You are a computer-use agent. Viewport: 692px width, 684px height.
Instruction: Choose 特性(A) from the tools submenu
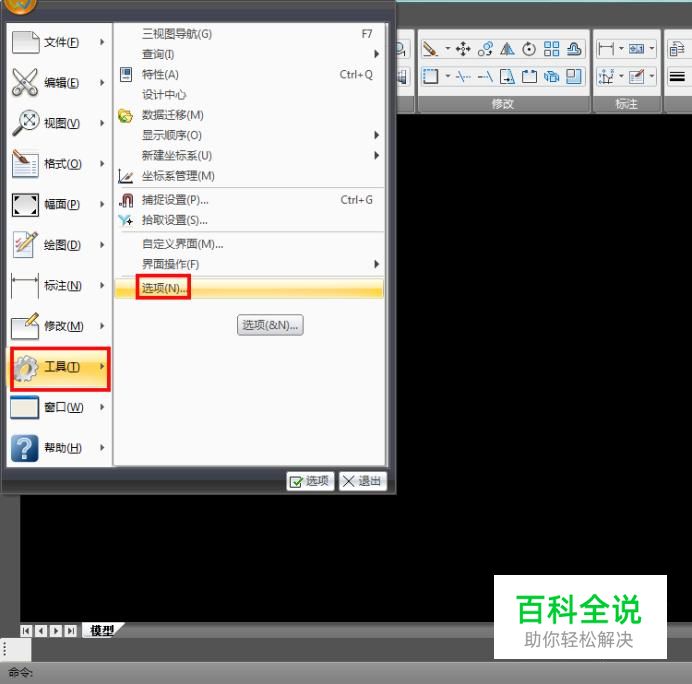(x=249, y=75)
